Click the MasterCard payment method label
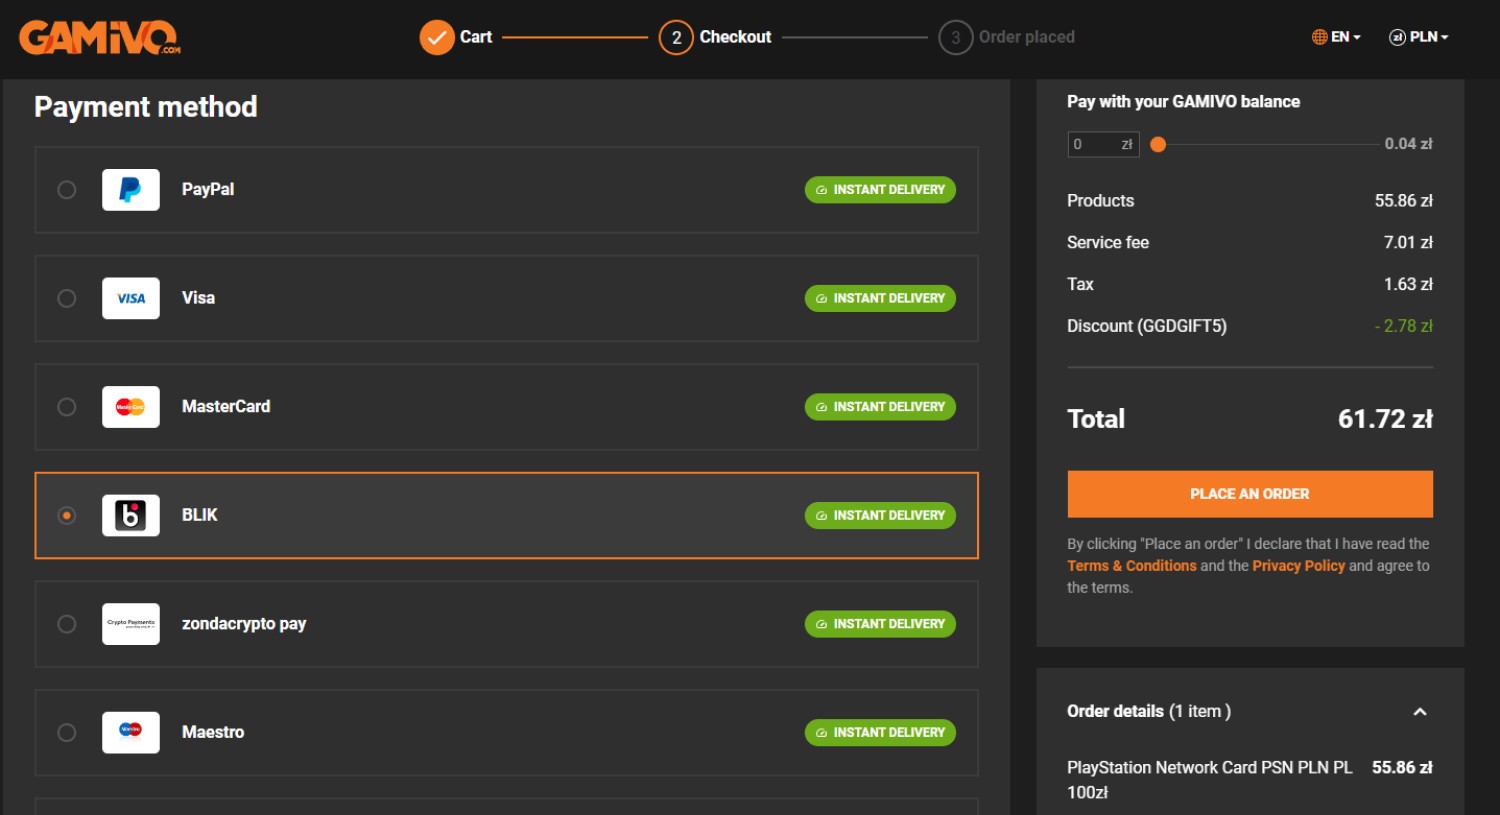1500x815 pixels. point(226,406)
